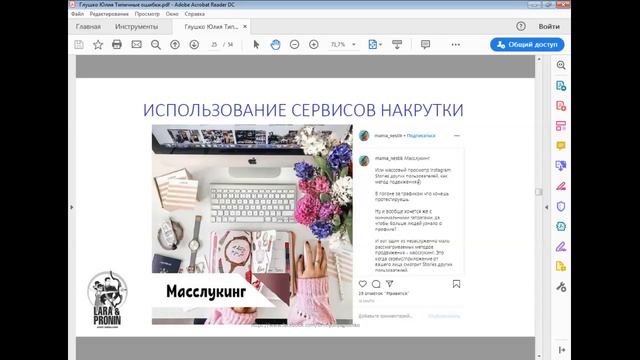Add a comment from toolbar bubble
Image resolution: width=640 pixels, height=360 pixels.
[425, 44]
